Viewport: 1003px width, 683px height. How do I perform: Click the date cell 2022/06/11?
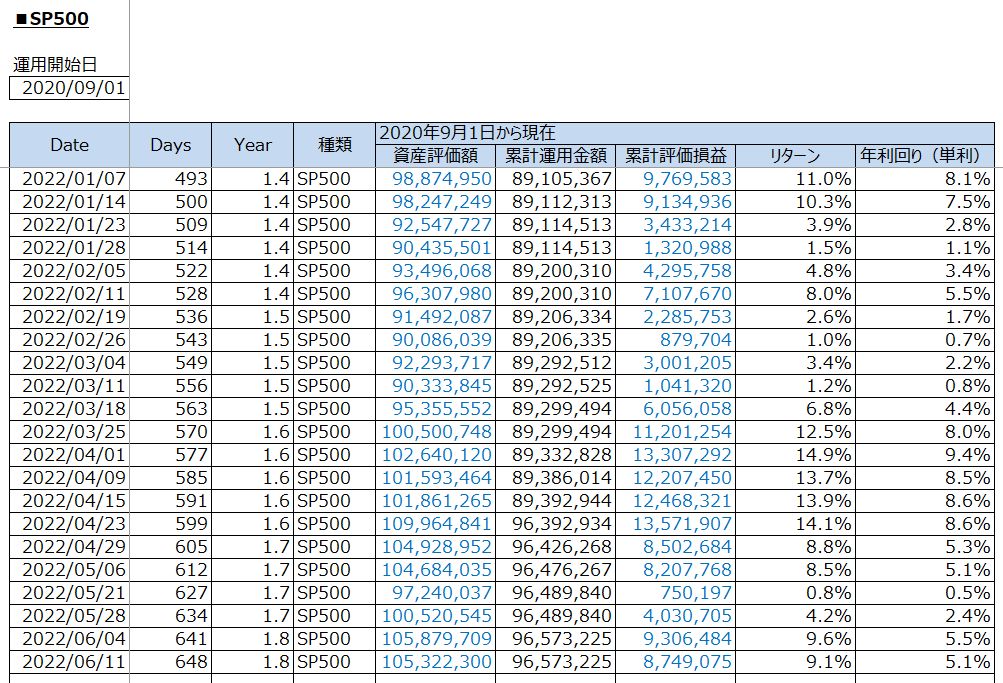[x=69, y=662]
